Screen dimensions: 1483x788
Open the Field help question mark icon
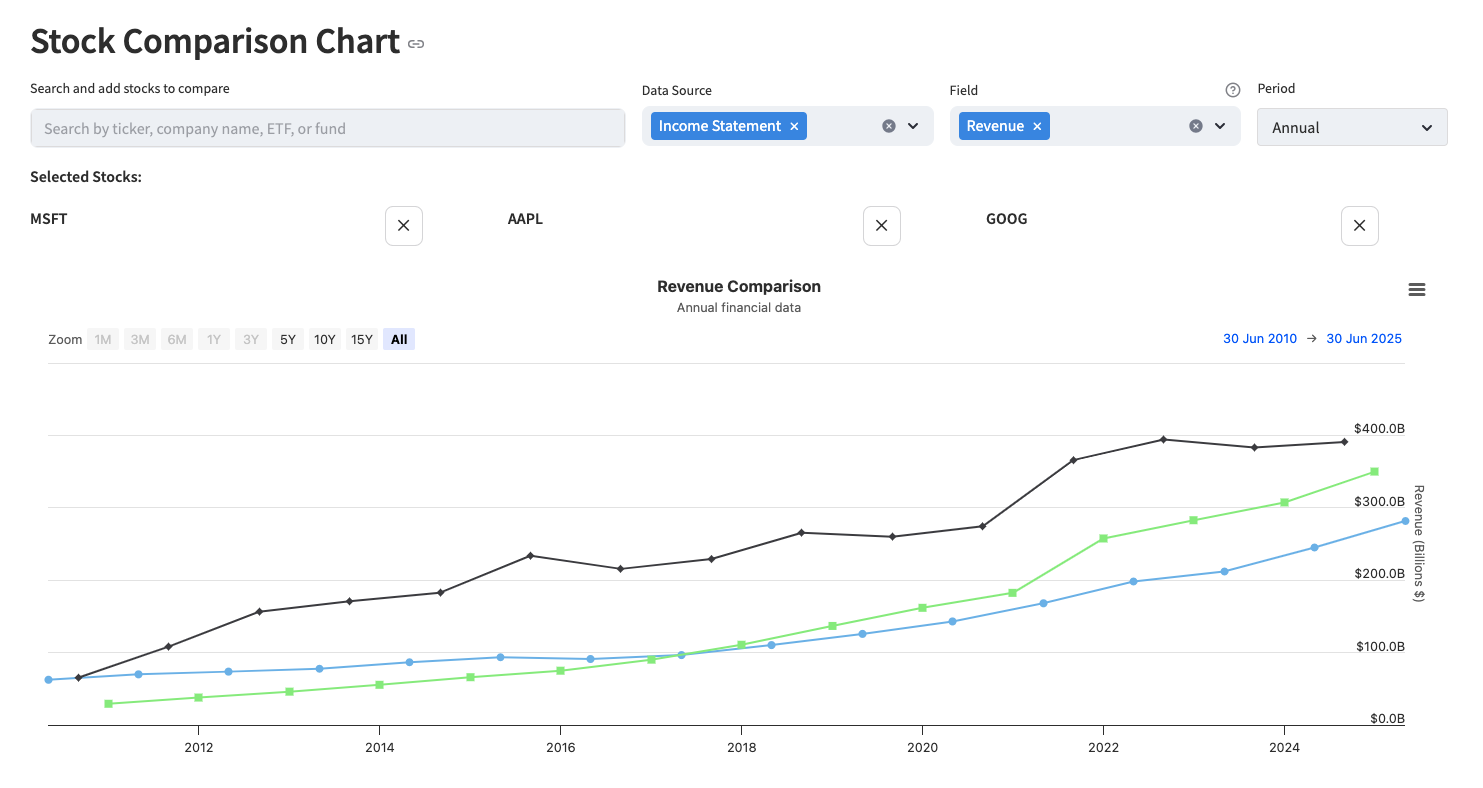coord(1233,90)
